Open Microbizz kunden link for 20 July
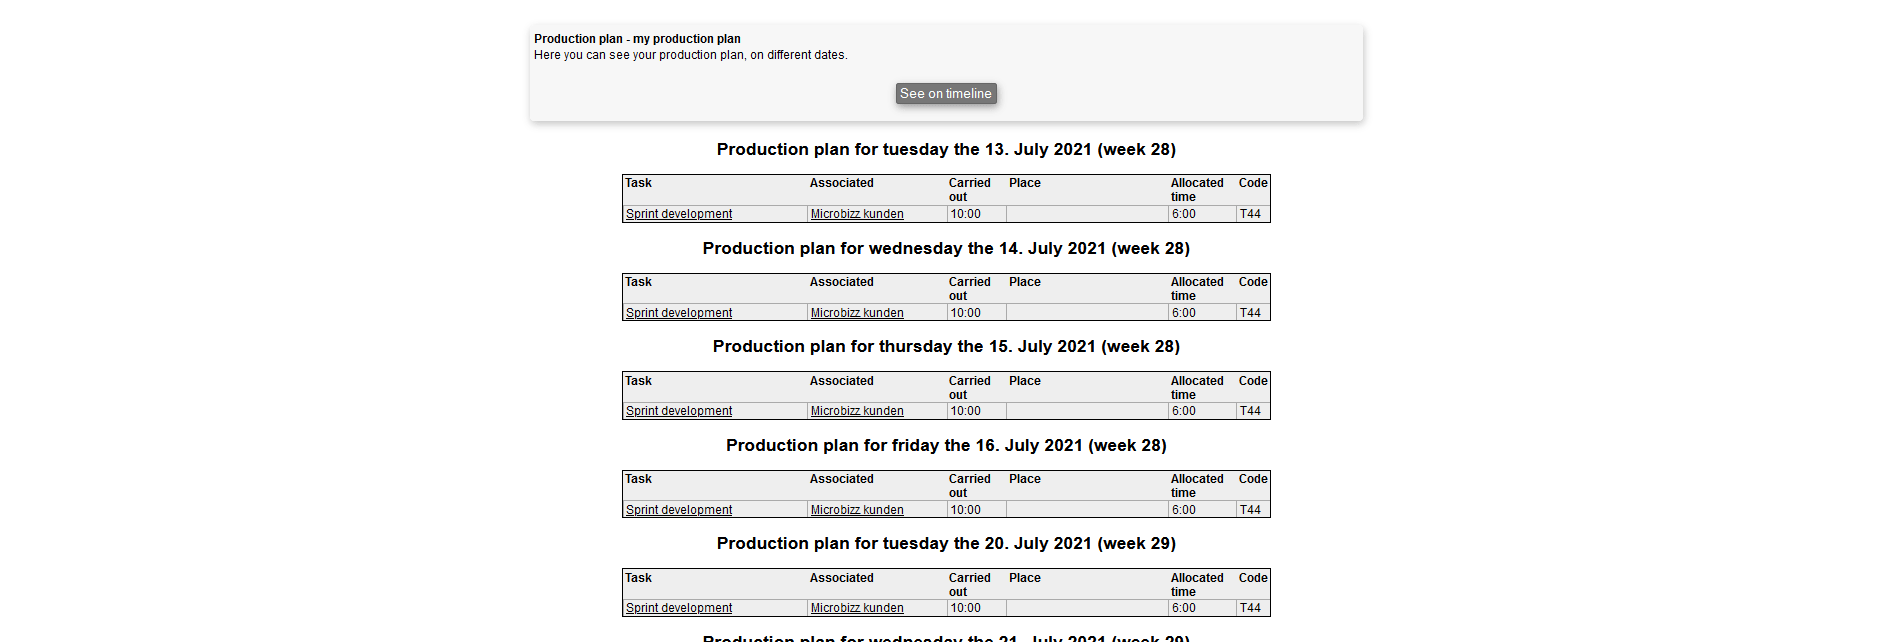 click(857, 608)
